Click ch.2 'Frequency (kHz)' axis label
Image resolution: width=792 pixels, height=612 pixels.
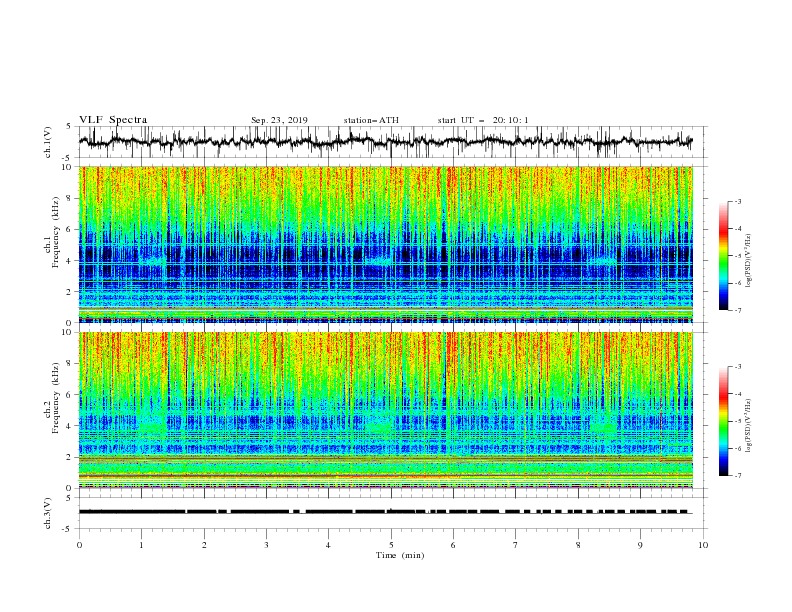pyautogui.click(x=56, y=398)
